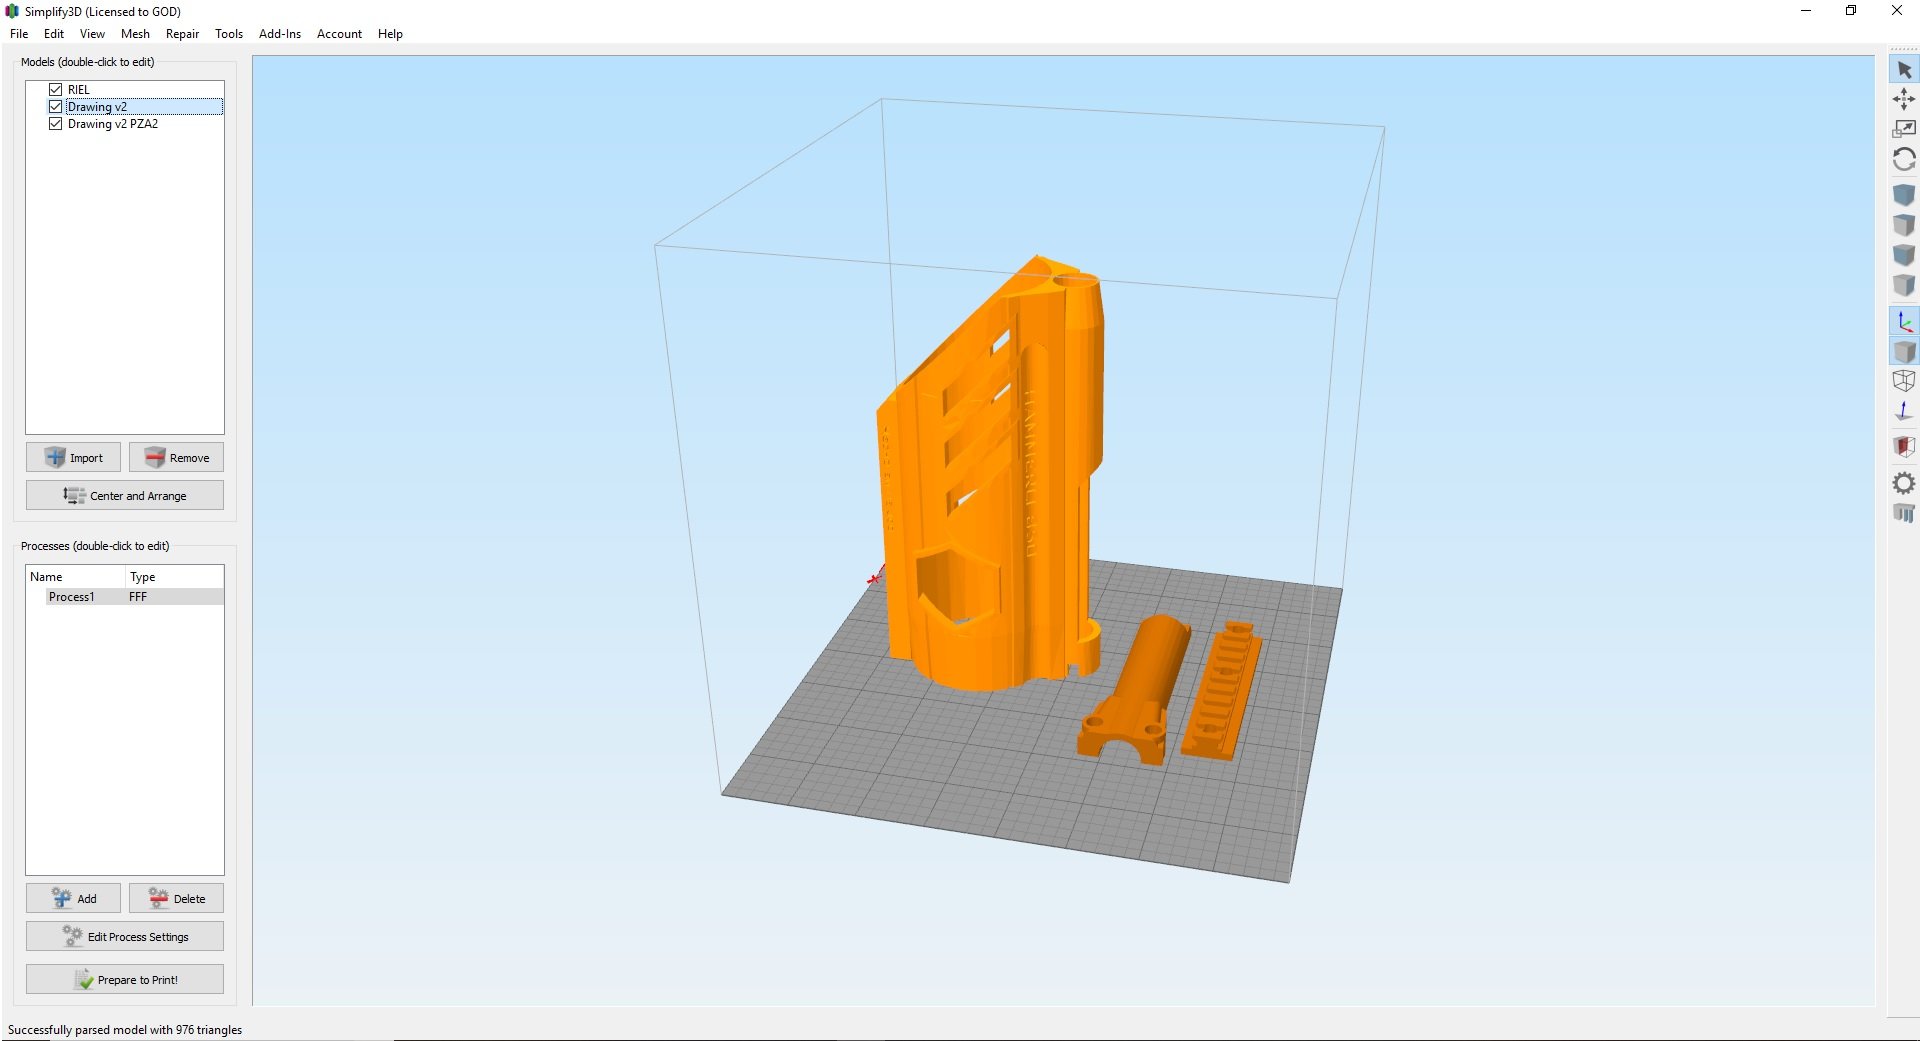Select the Drawing v2 model name
The height and width of the screenshot is (1041, 1920).
point(97,107)
